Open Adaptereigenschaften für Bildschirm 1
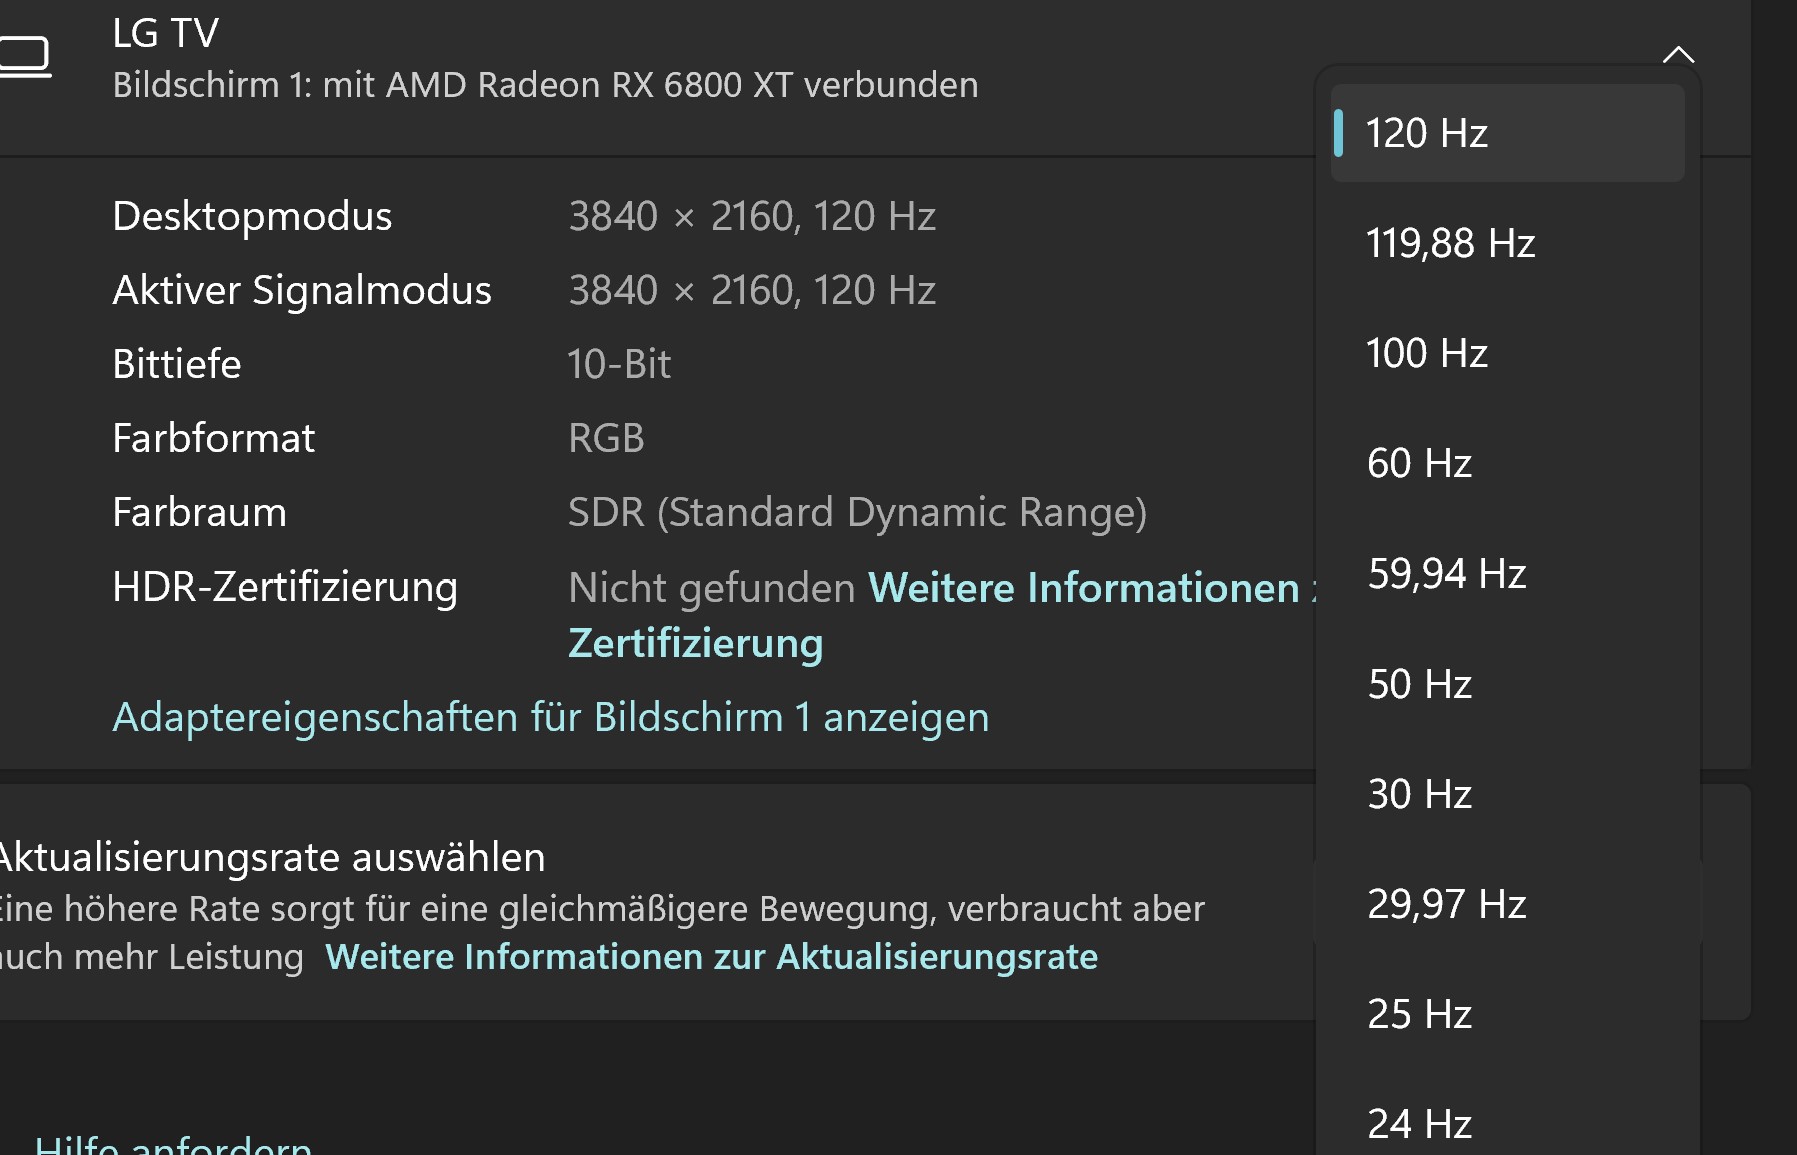 (x=550, y=717)
